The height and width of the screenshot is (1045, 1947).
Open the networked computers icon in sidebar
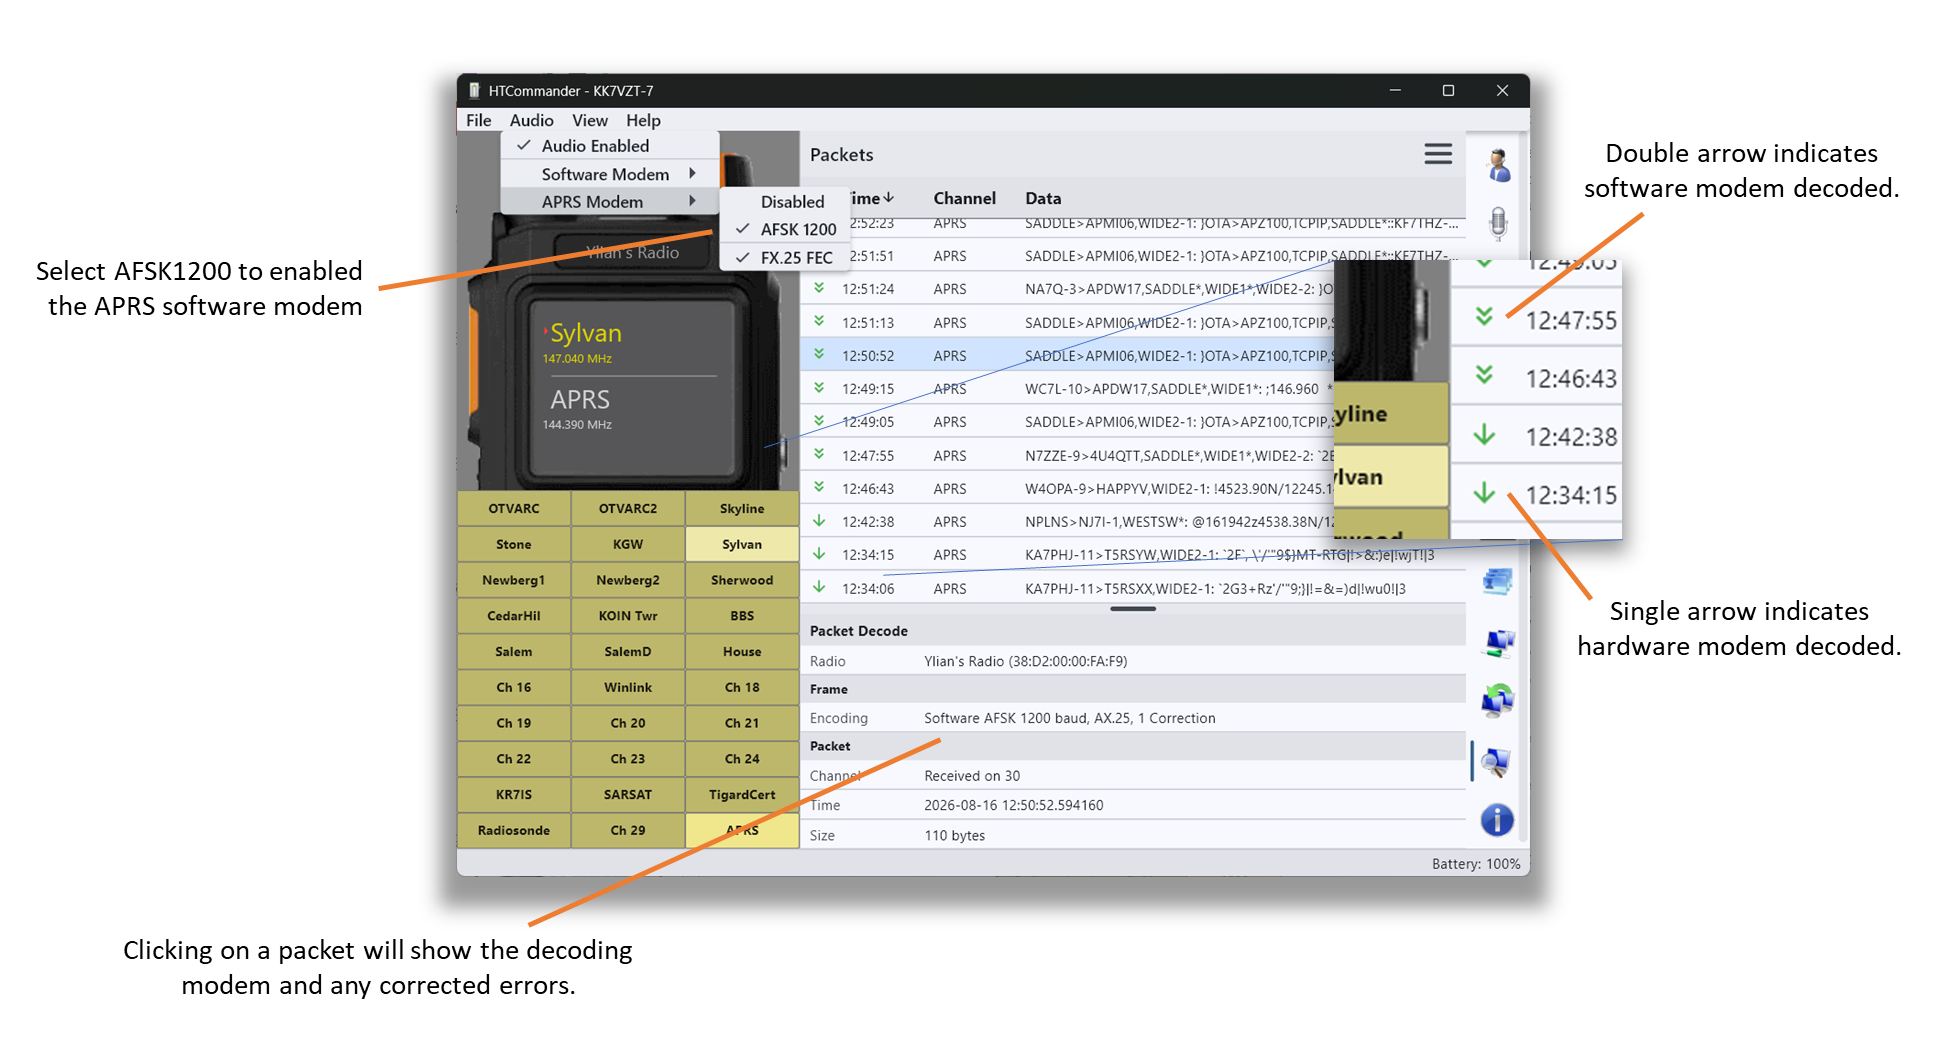click(x=1498, y=641)
